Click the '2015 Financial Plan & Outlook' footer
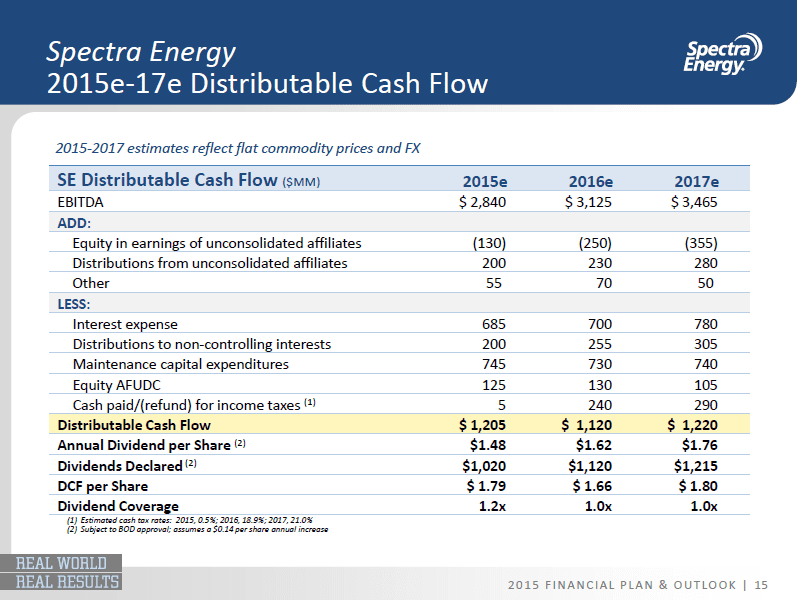The width and height of the screenshot is (802, 600). [622, 583]
